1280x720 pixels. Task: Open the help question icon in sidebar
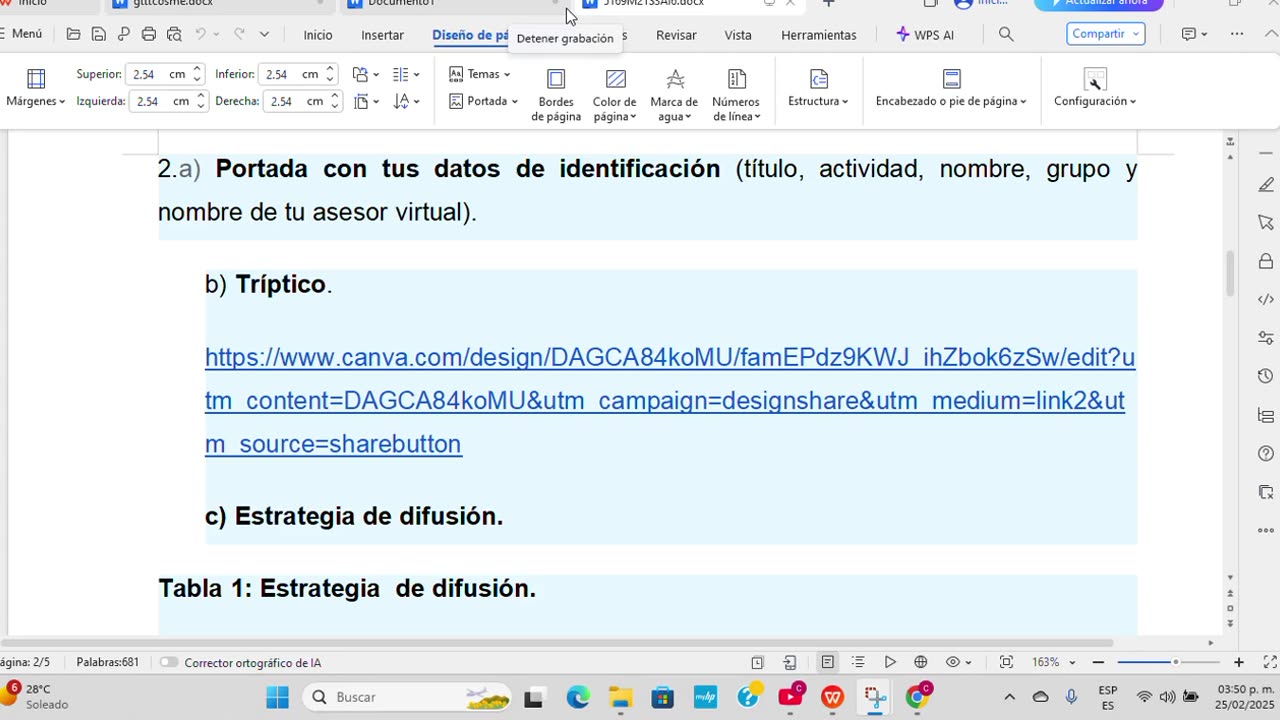(1266, 453)
